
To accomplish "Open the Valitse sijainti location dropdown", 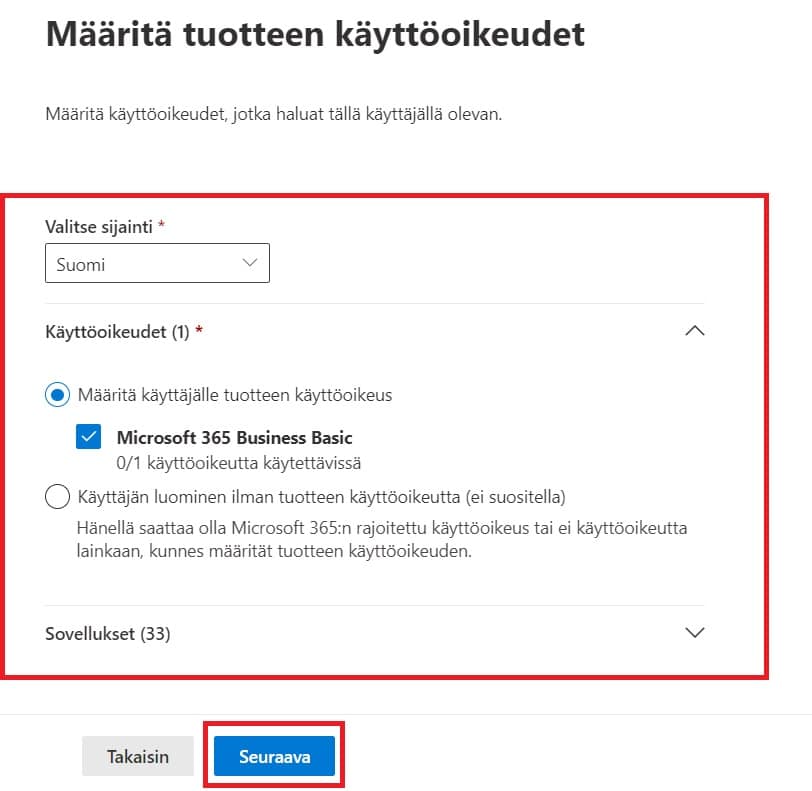I will [x=157, y=265].
